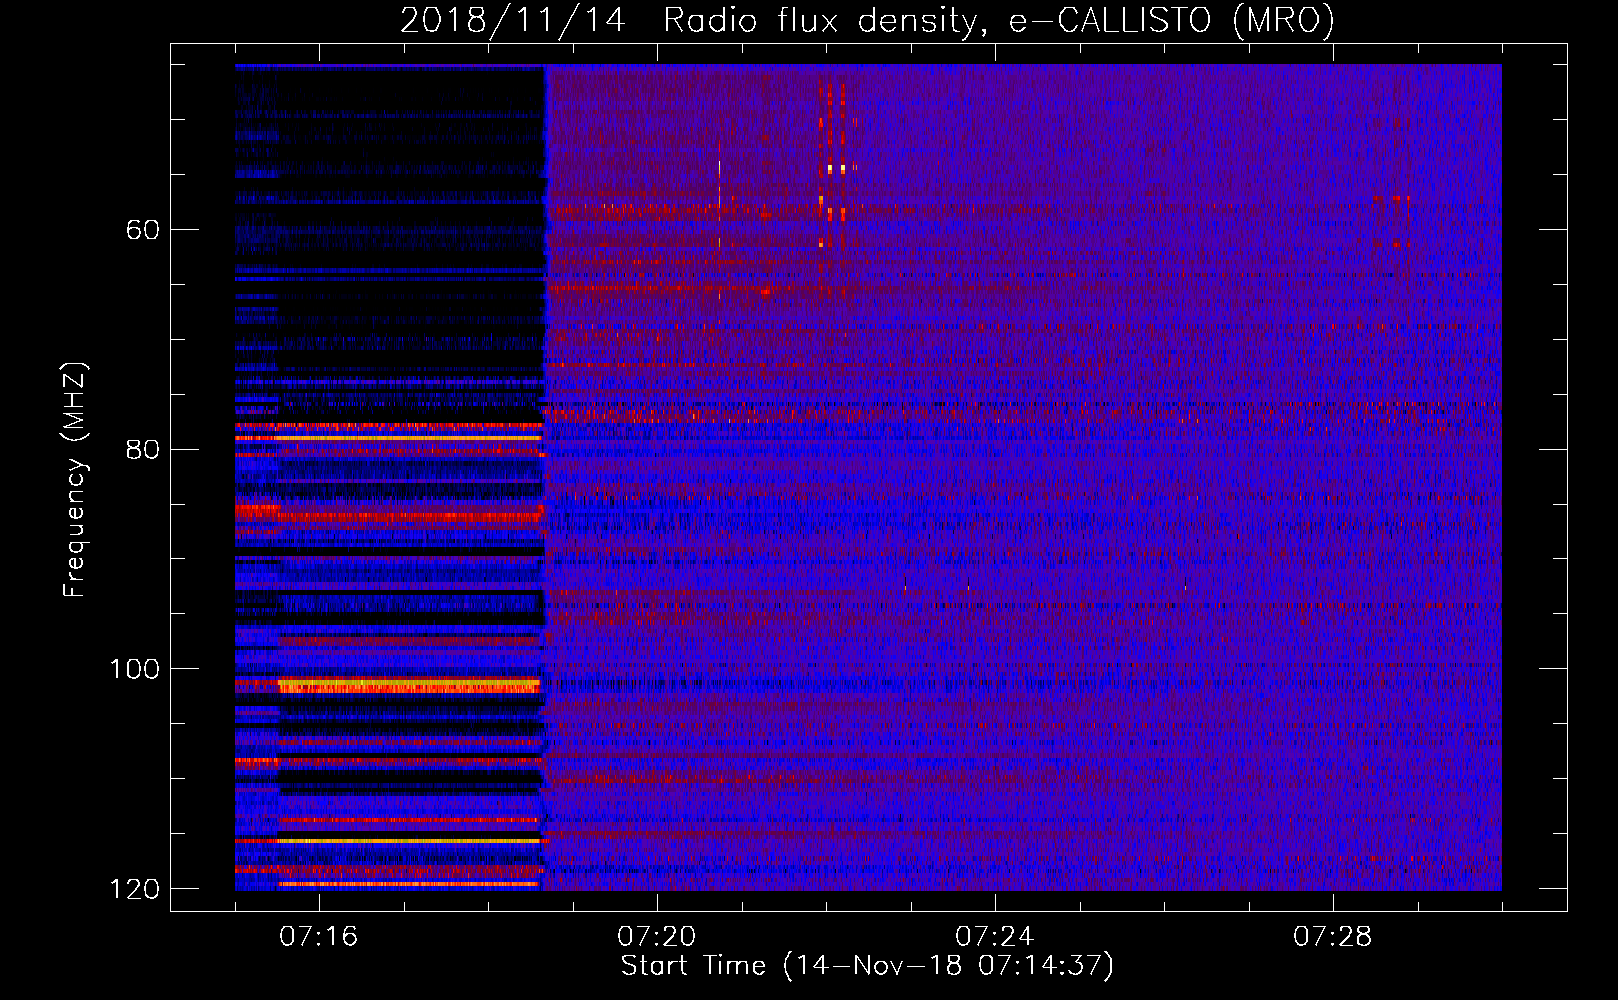Select the Frequency (MHZ) axis label
The height and width of the screenshot is (1000, 1618).
[x=74, y=480]
